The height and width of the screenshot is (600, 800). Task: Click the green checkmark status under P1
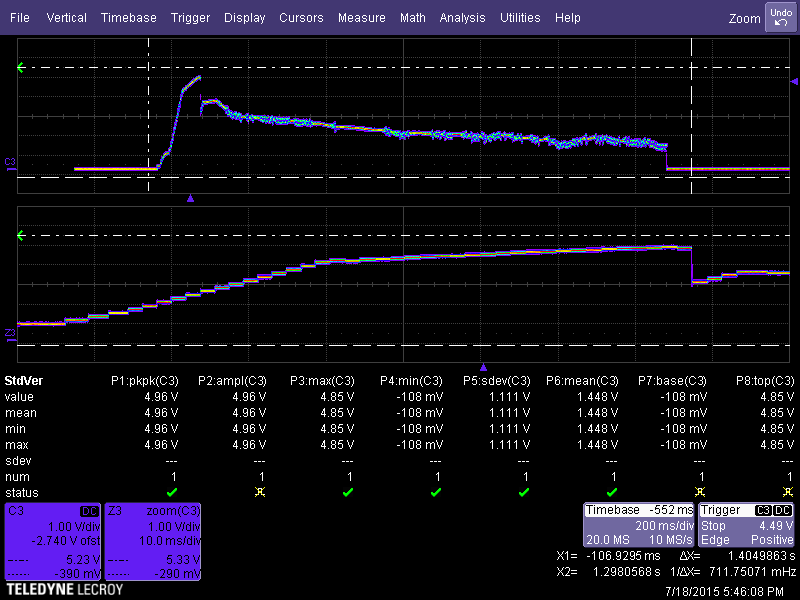click(x=172, y=493)
